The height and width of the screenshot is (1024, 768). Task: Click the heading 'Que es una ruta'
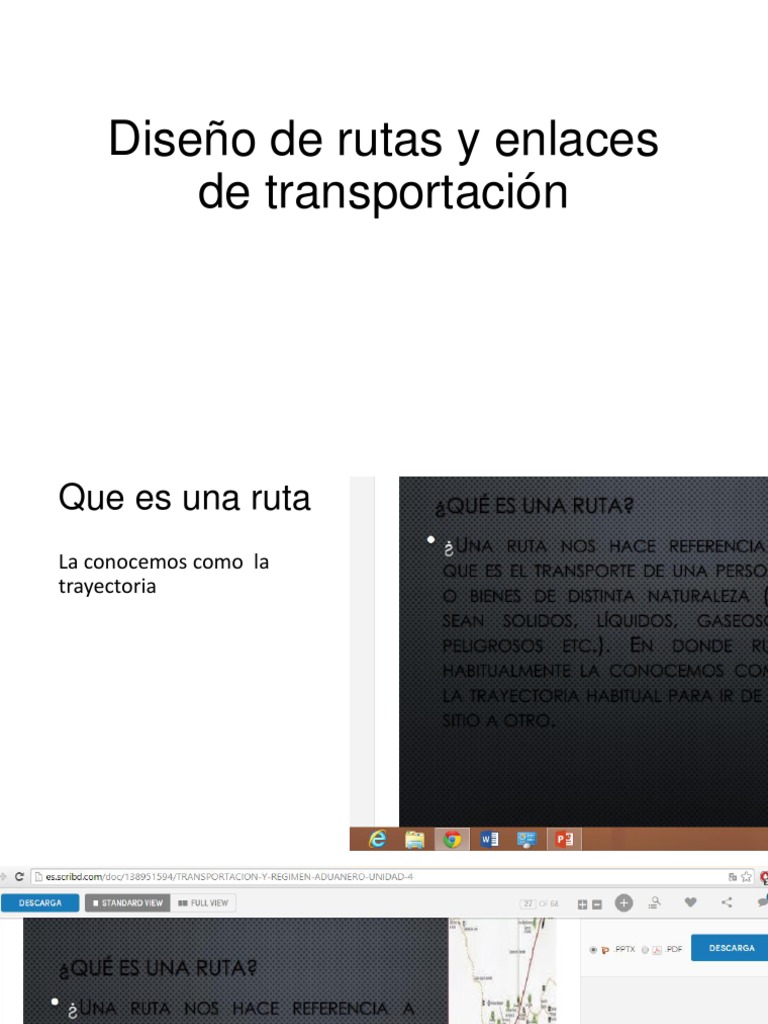184,498
